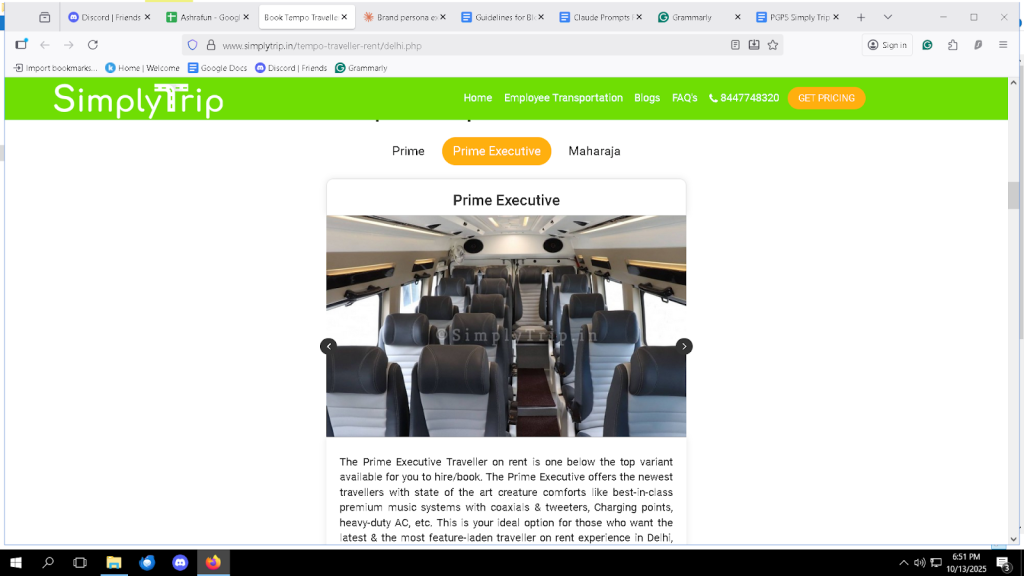The width and height of the screenshot is (1024, 576).
Task: Open the Firefox extensions puzzle icon
Action: [953, 45]
